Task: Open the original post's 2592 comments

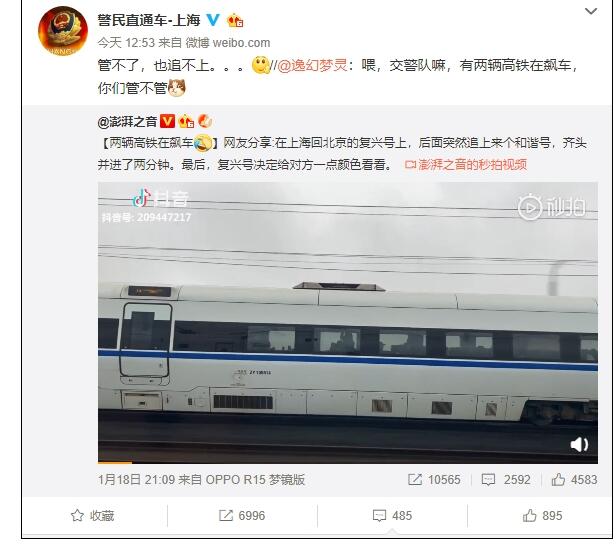Action: click(506, 480)
